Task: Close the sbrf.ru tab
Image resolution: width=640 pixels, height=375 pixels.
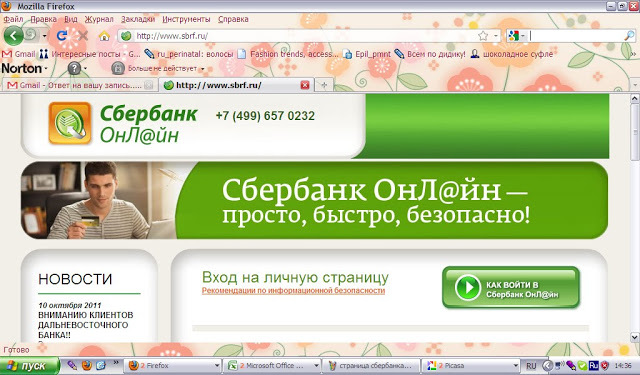Action: [x=304, y=85]
